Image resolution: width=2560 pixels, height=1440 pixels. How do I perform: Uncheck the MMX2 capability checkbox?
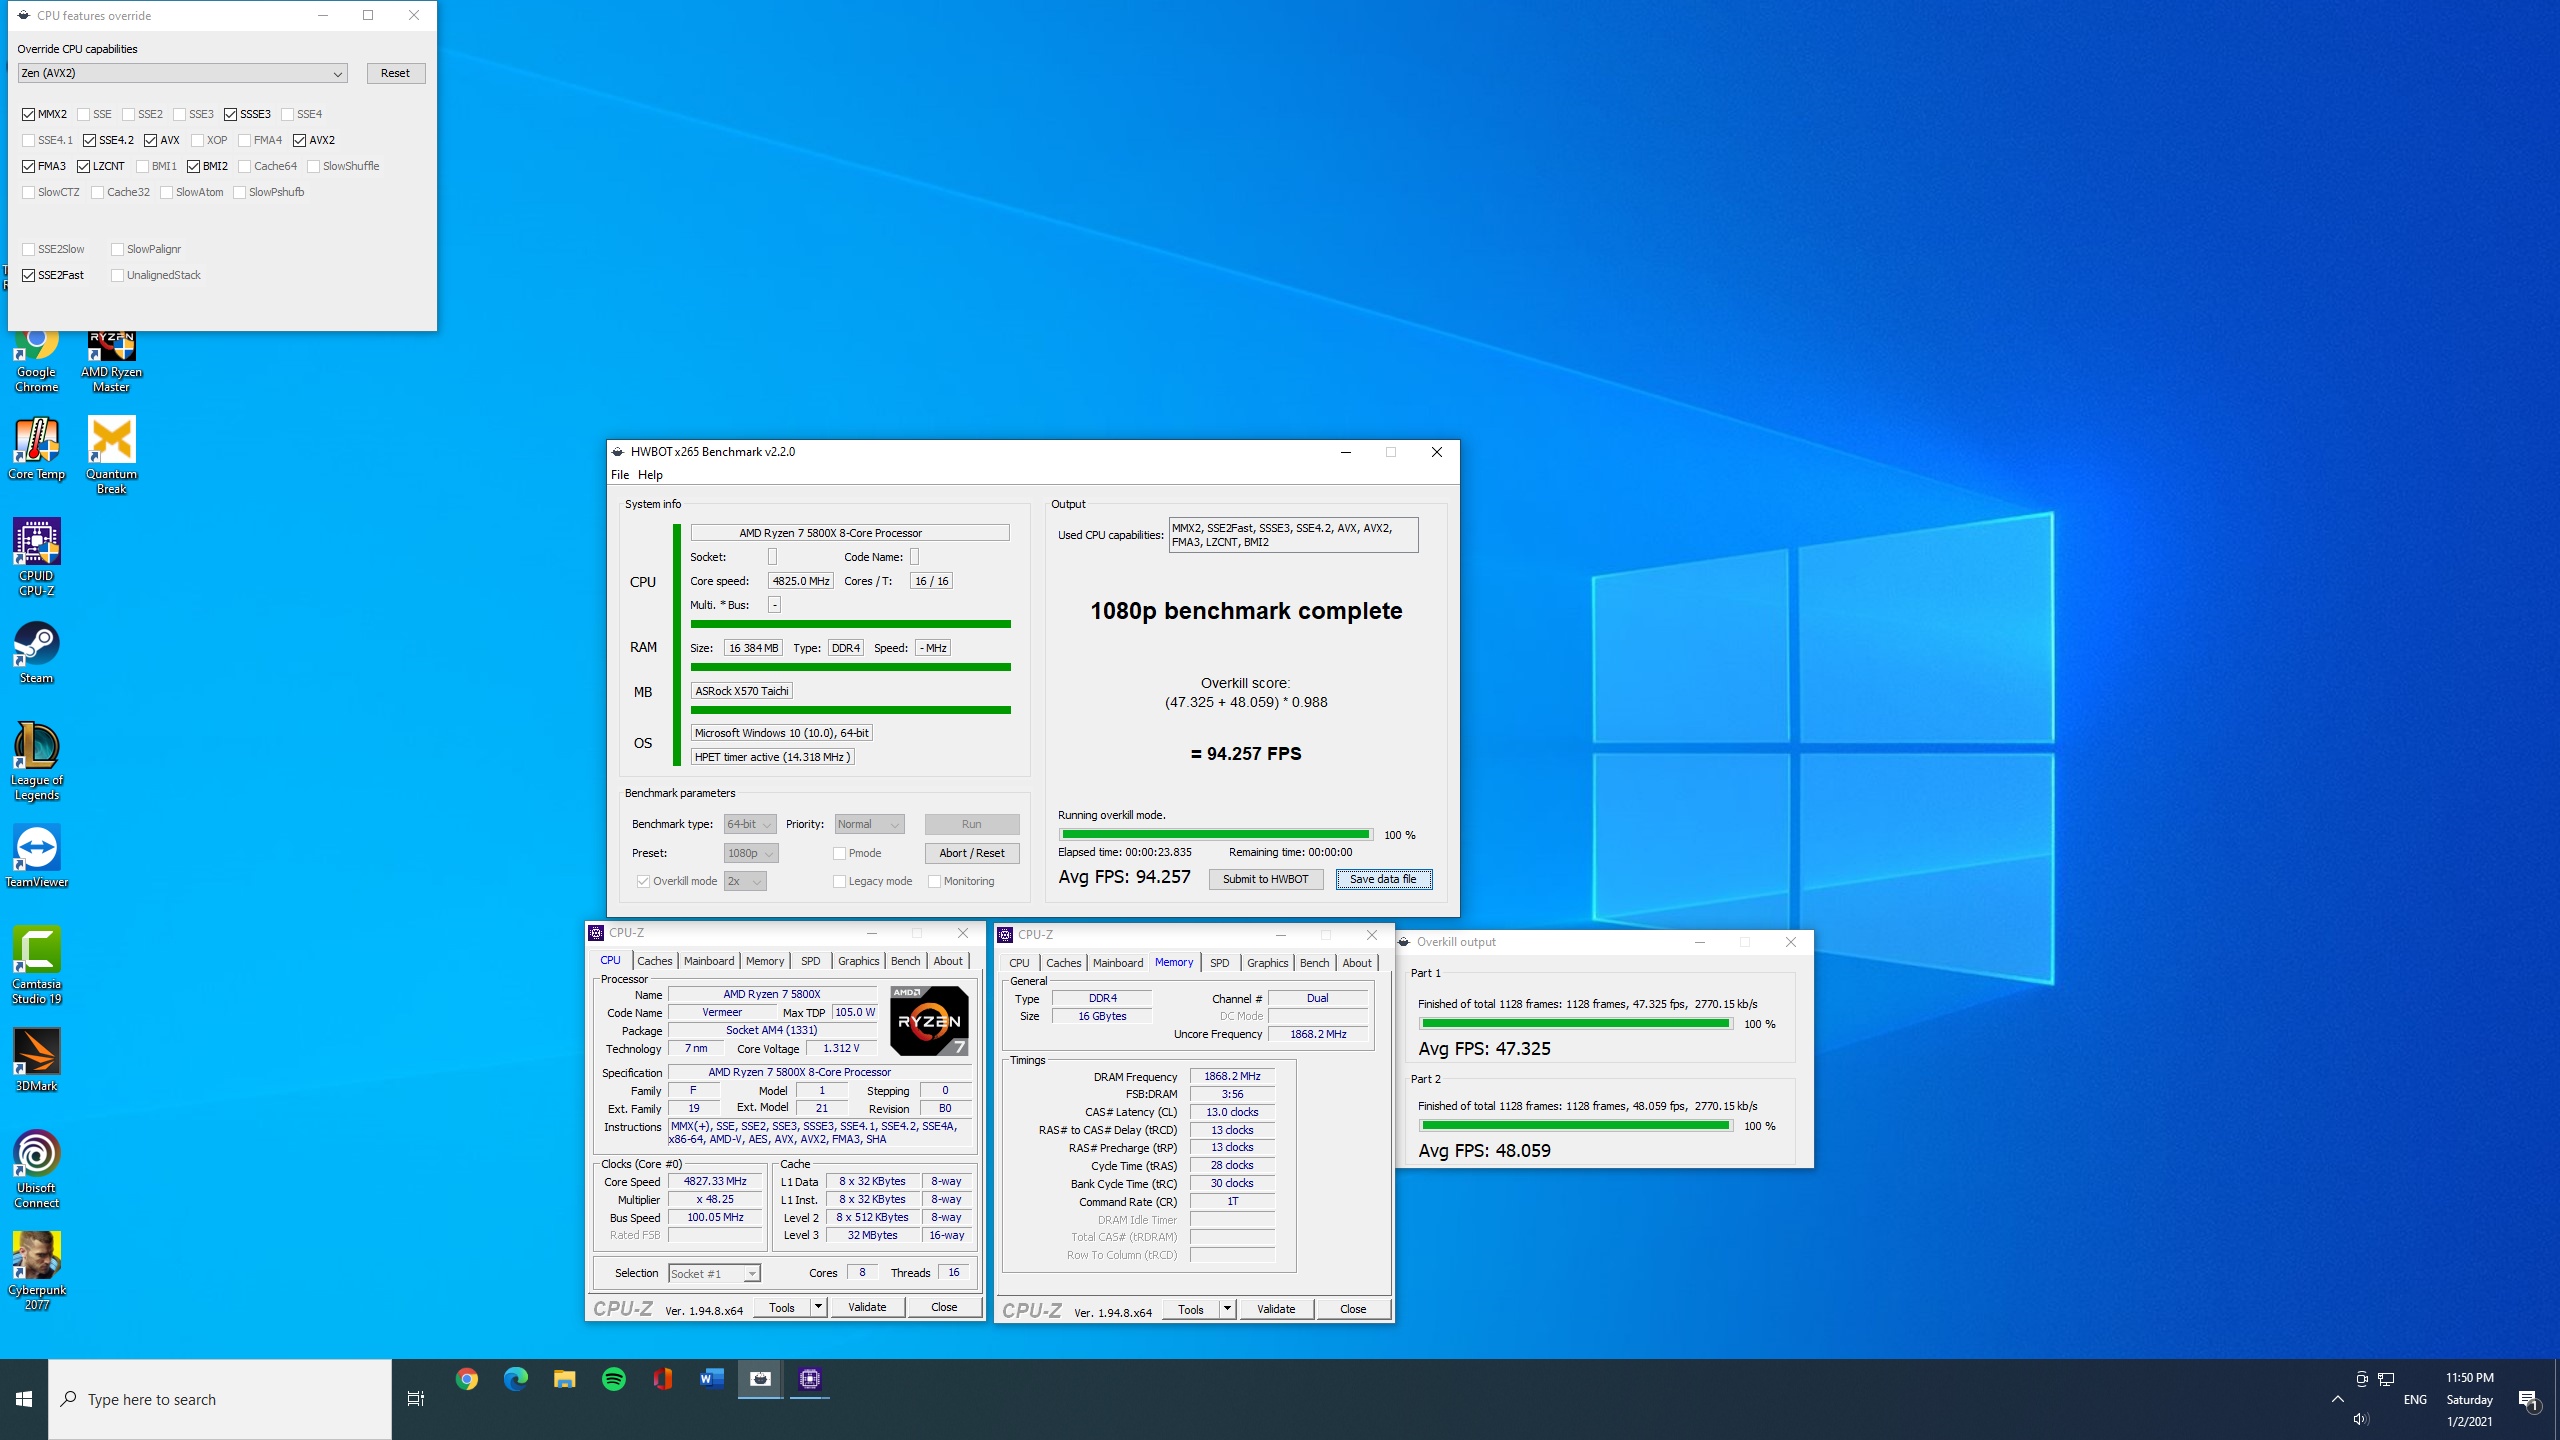point(29,114)
